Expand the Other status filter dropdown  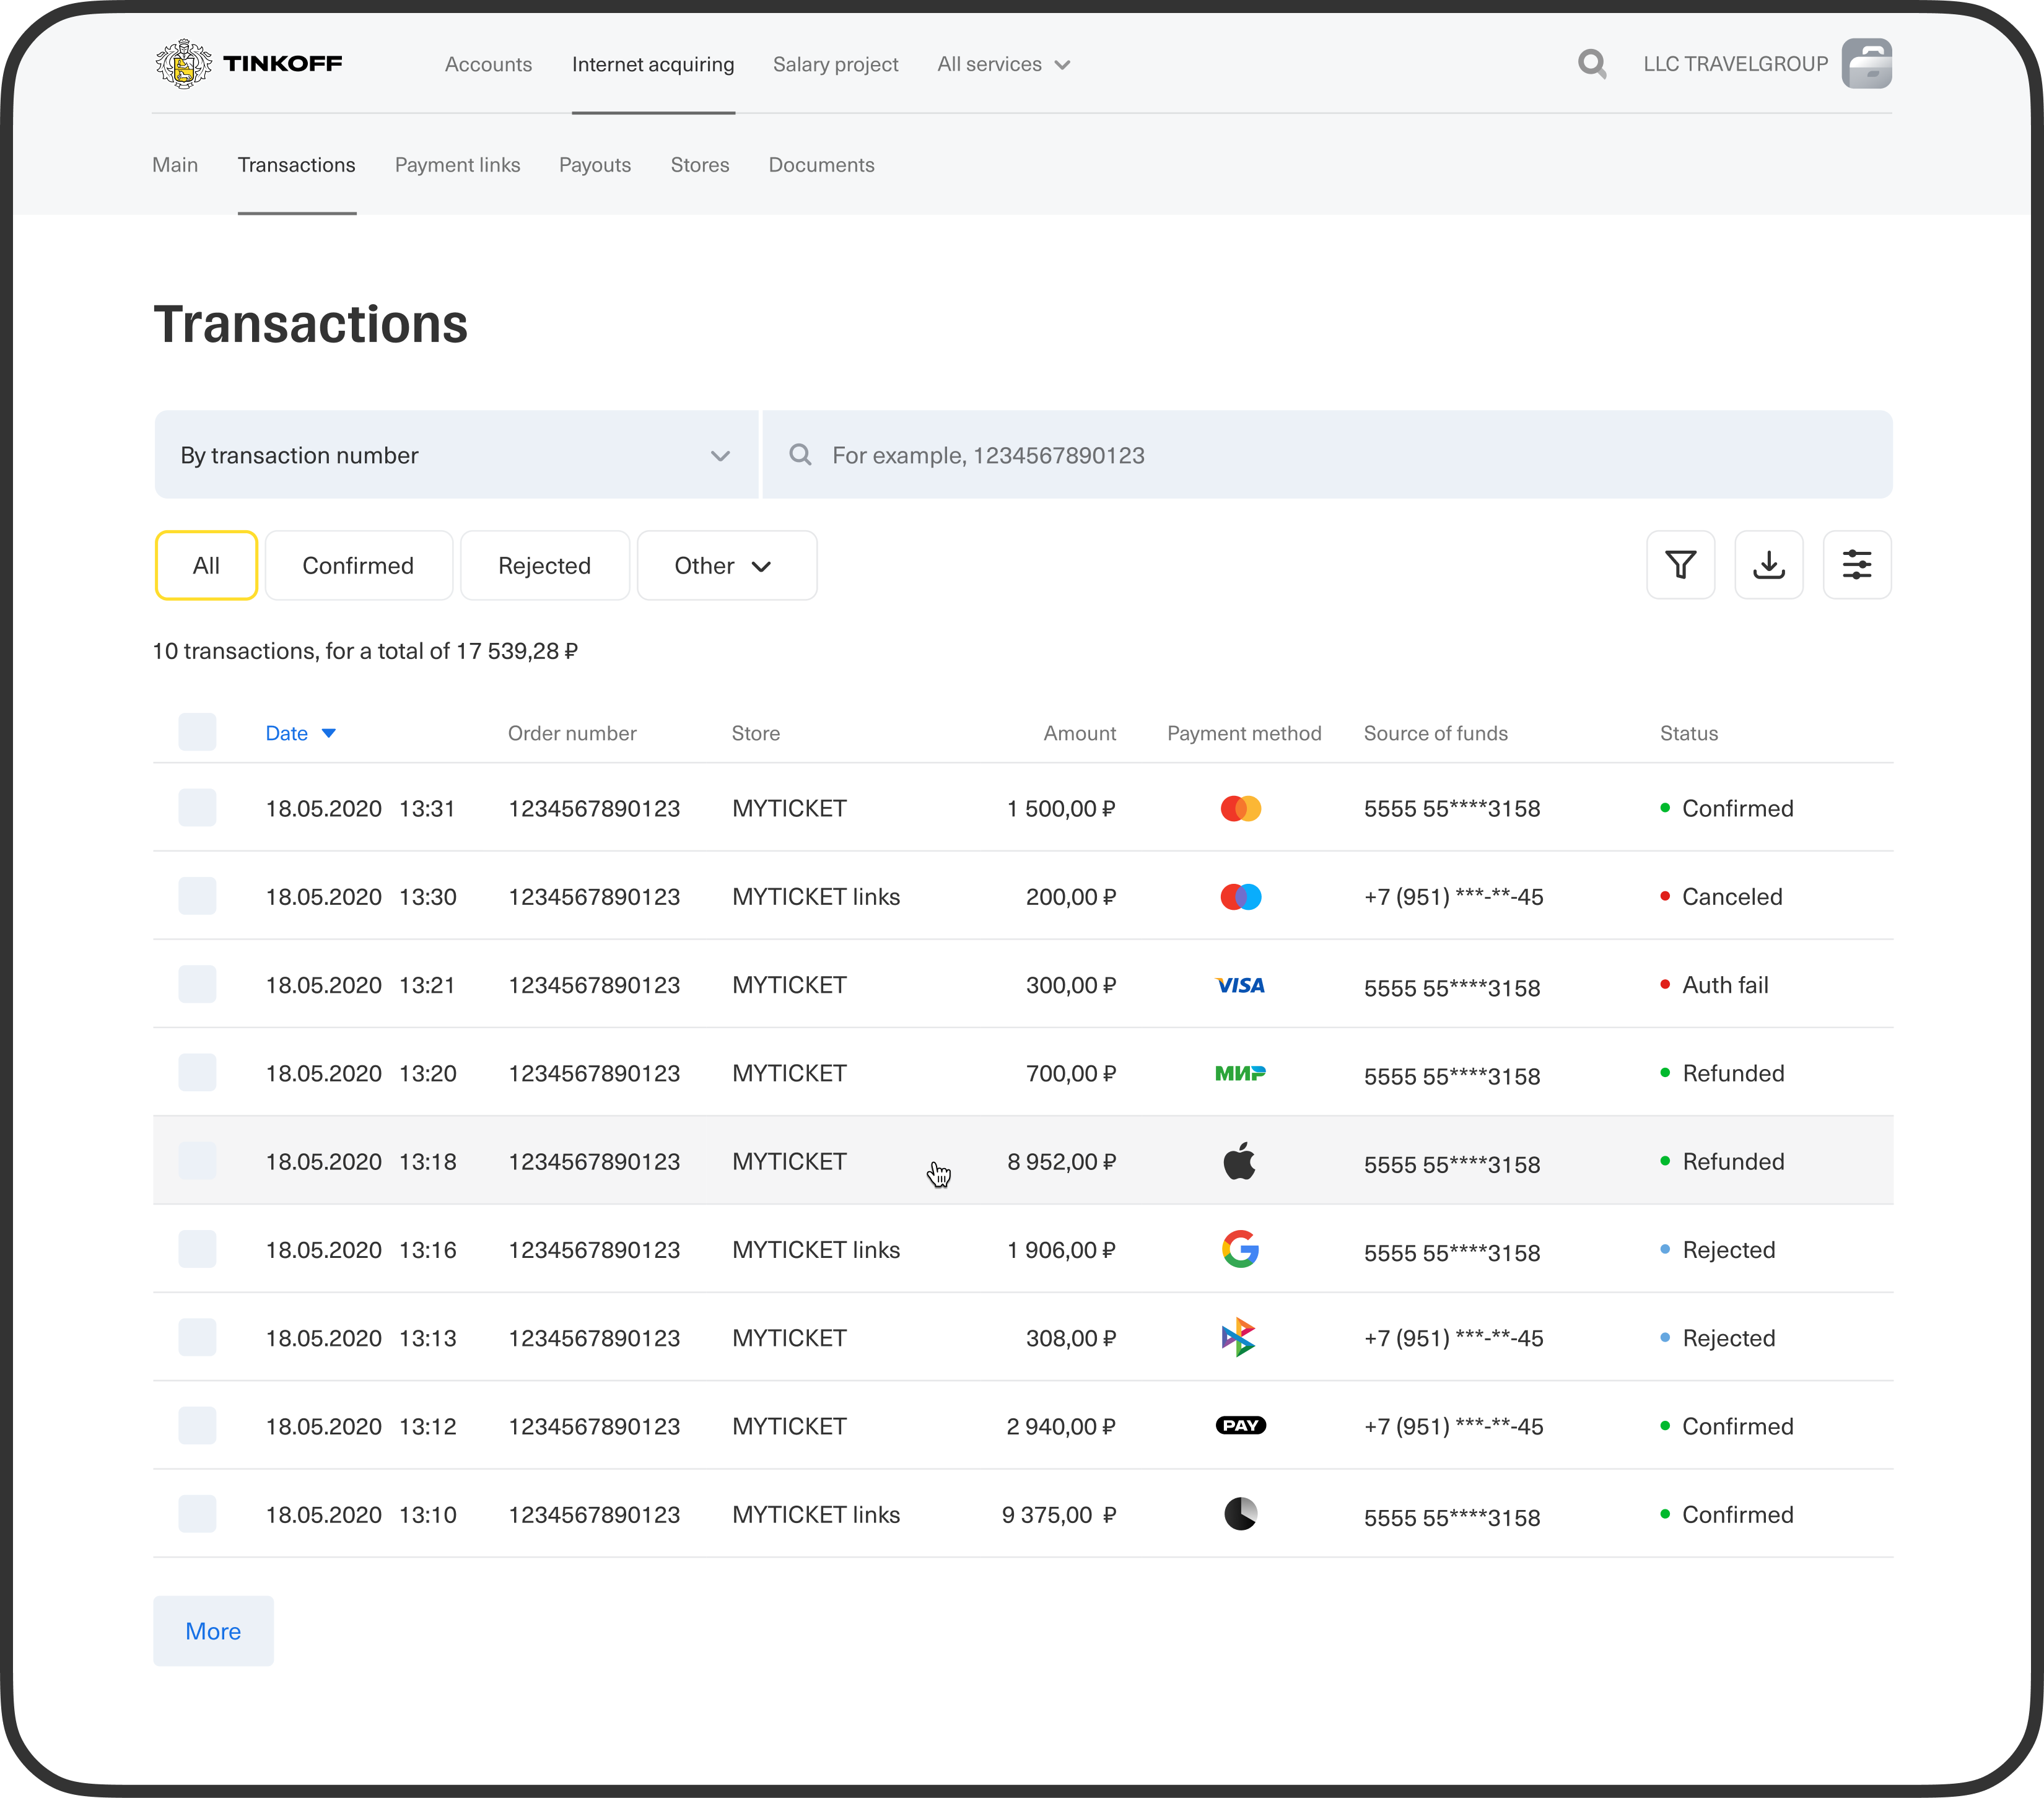727,566
